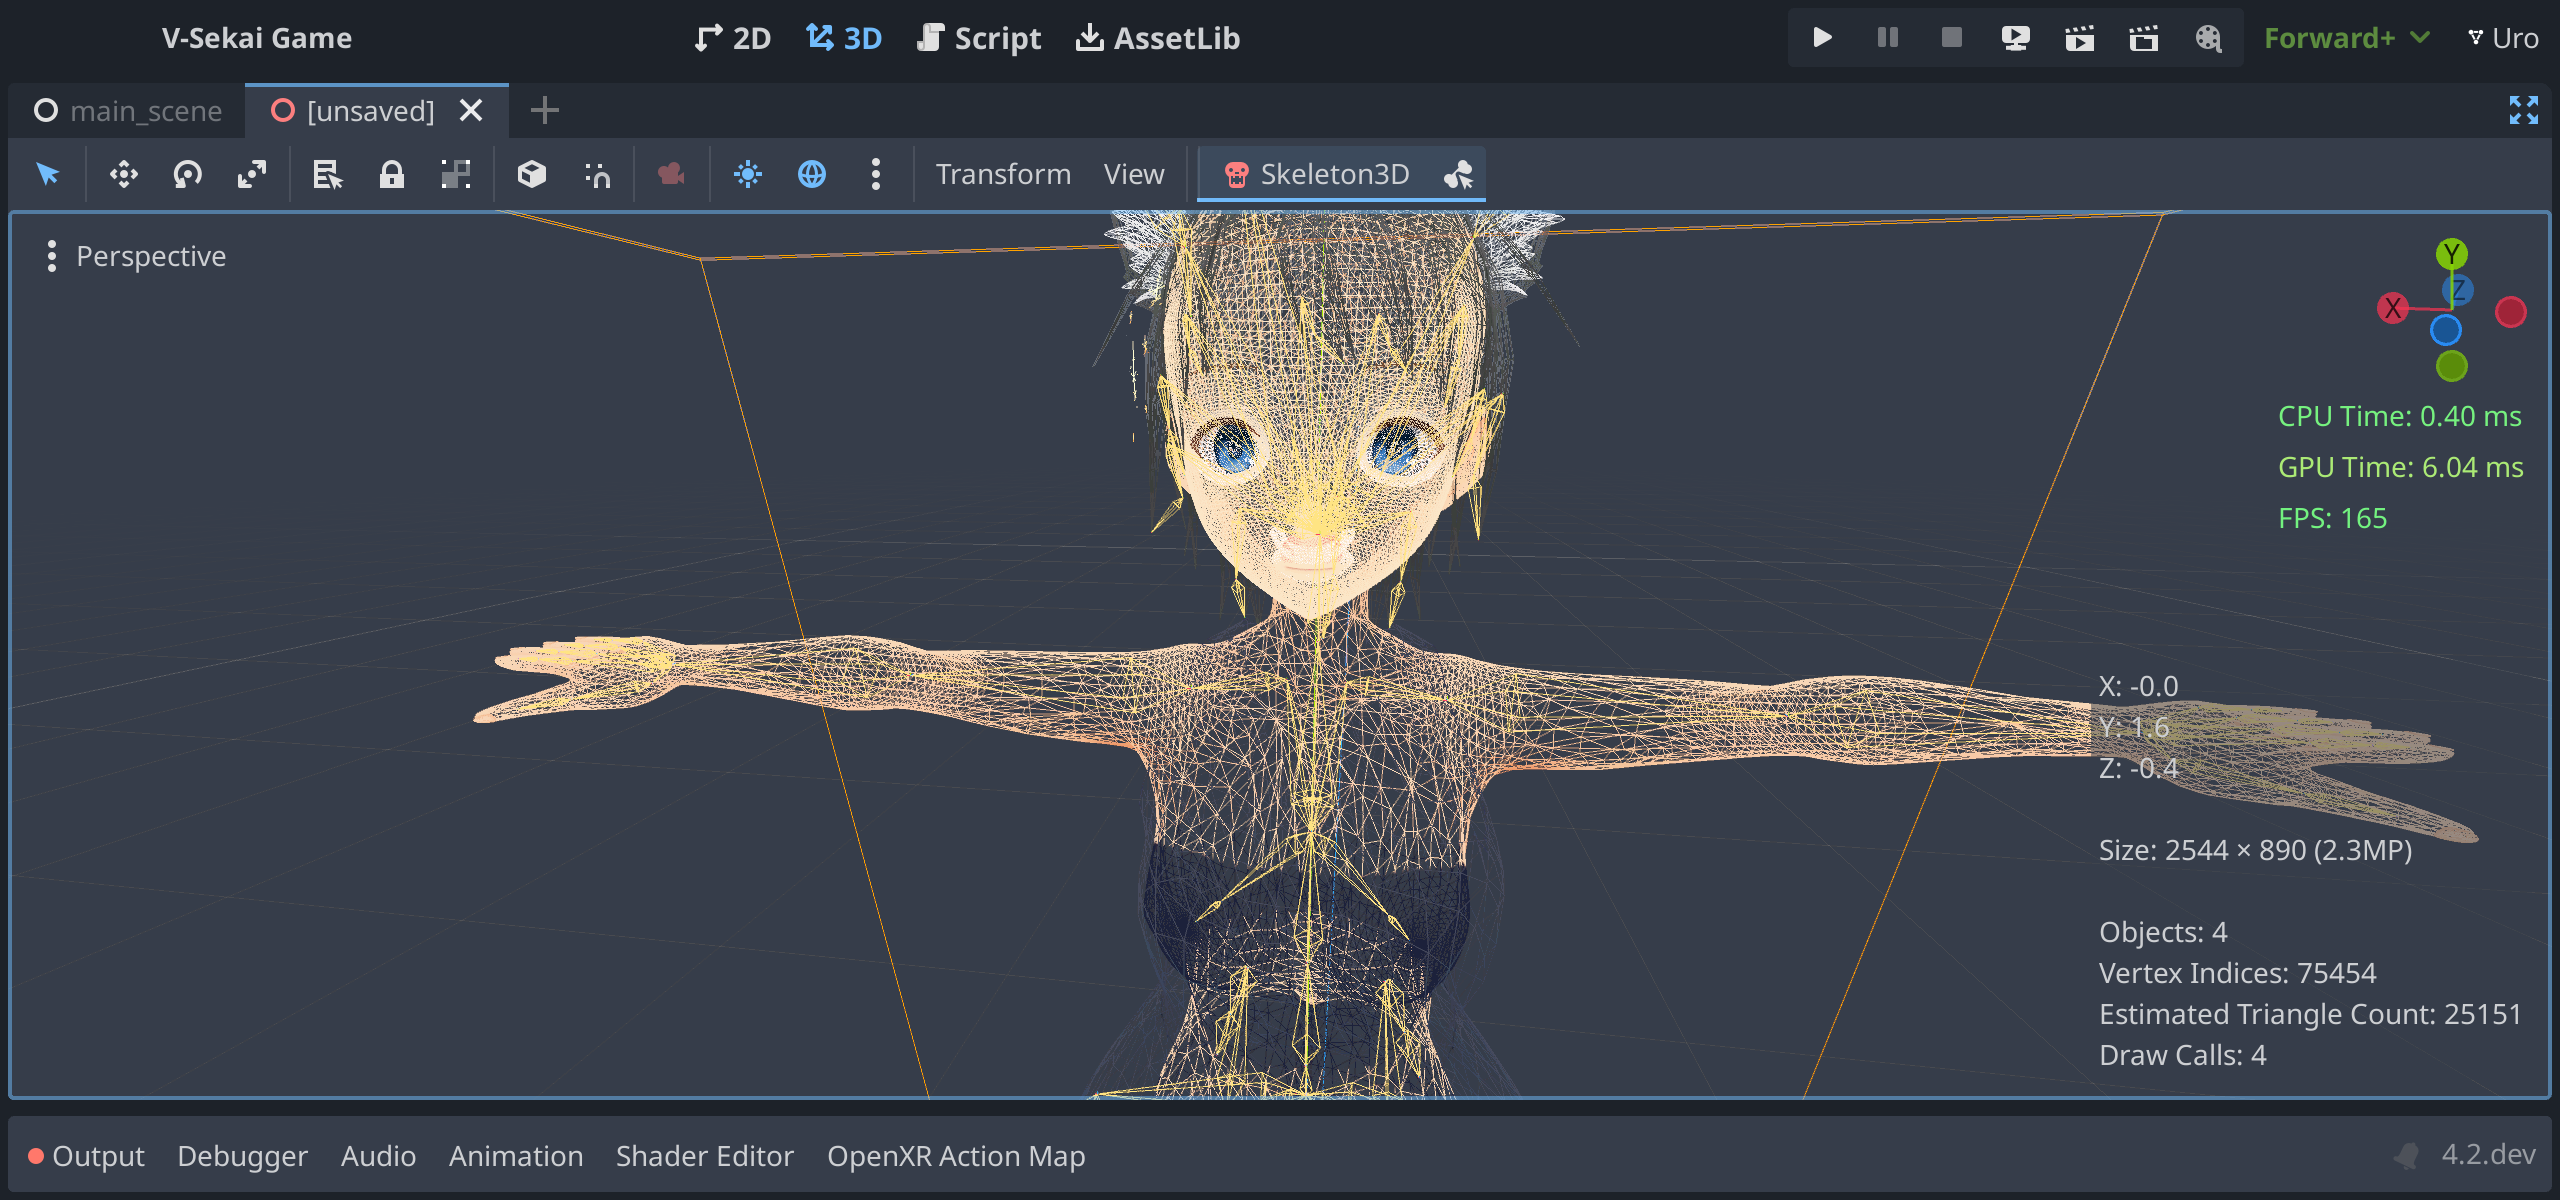Image resolution: width=2560 pixels, height=1200 pixels.
Task: Switch to the main_scene tab
Action: [146, 110]
